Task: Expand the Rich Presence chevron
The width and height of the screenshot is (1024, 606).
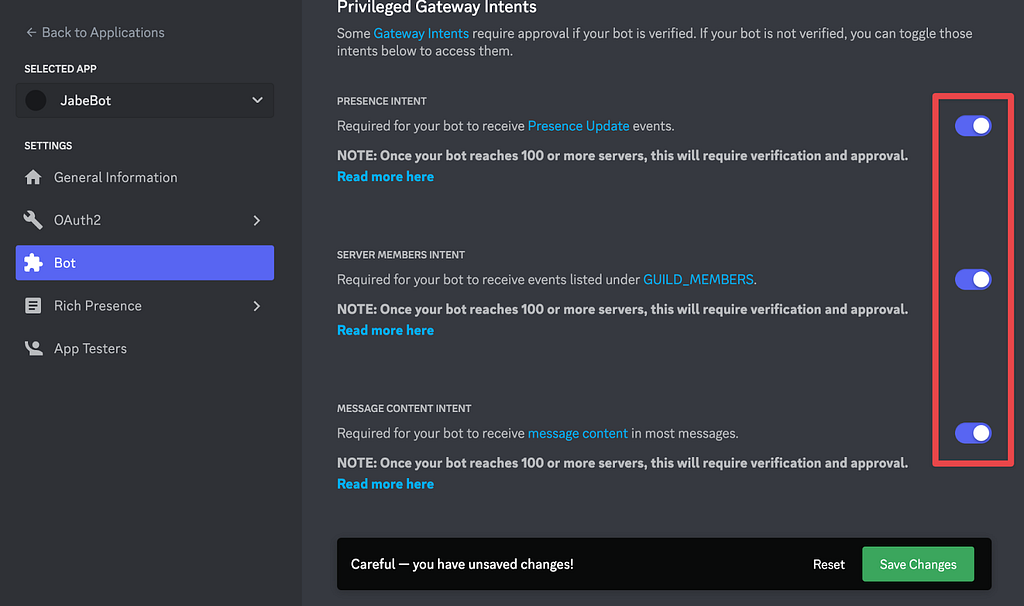Action: (257, 306)
